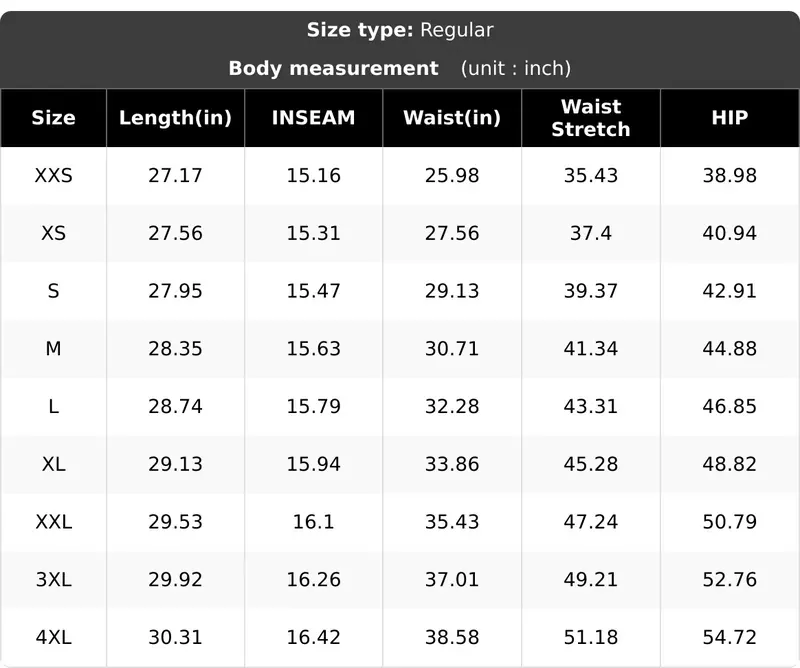
Task: Select the Length(in) column header
Action: point(176,118)
